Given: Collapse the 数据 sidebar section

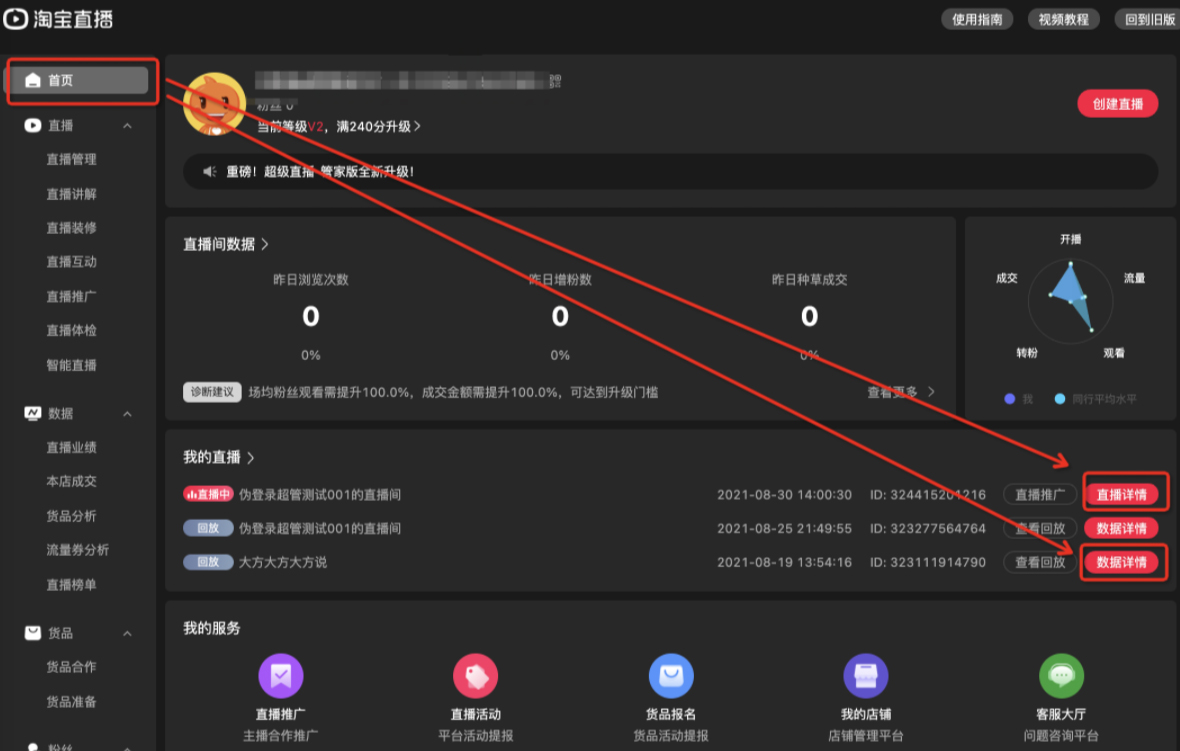Looking at the screenshot, I should (x=127, y=413).
